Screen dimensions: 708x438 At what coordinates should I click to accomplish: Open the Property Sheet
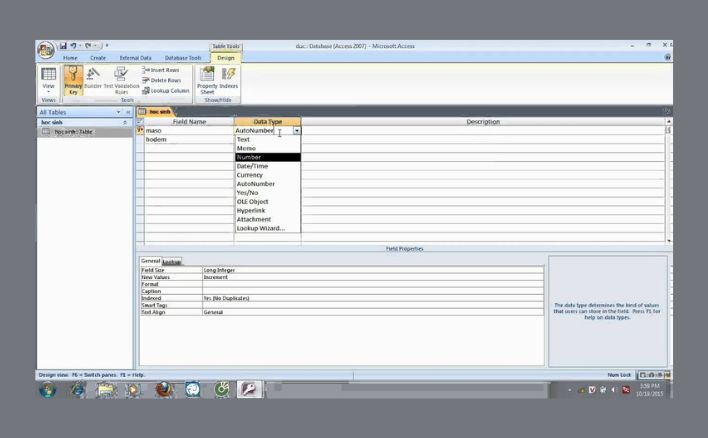click(207, 79)
